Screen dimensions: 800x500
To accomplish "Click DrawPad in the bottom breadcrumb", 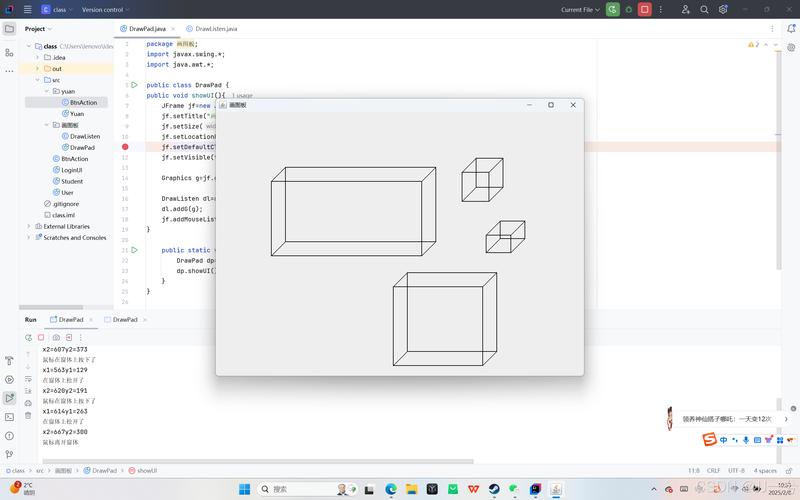I will coord(104,470).
